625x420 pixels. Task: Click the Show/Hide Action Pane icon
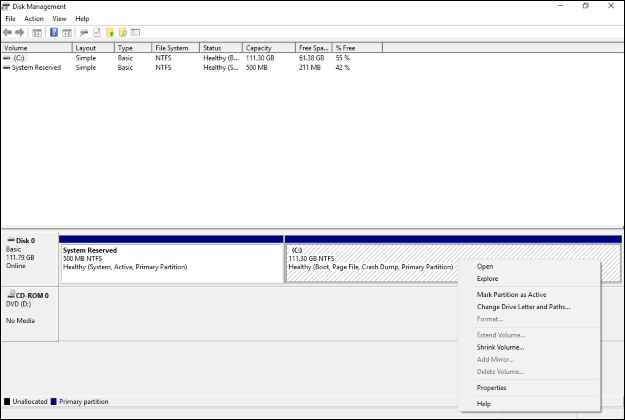(x=67, y=33)
